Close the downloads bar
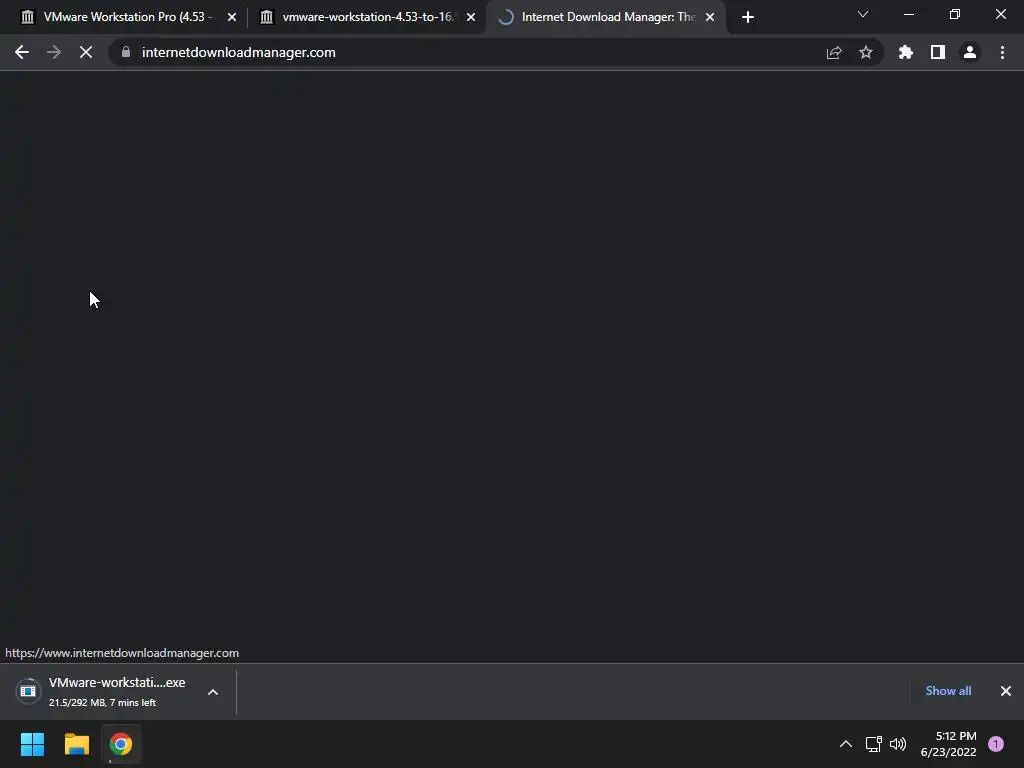This screenshot has height=768, width=1024. tap(1006, 691)
